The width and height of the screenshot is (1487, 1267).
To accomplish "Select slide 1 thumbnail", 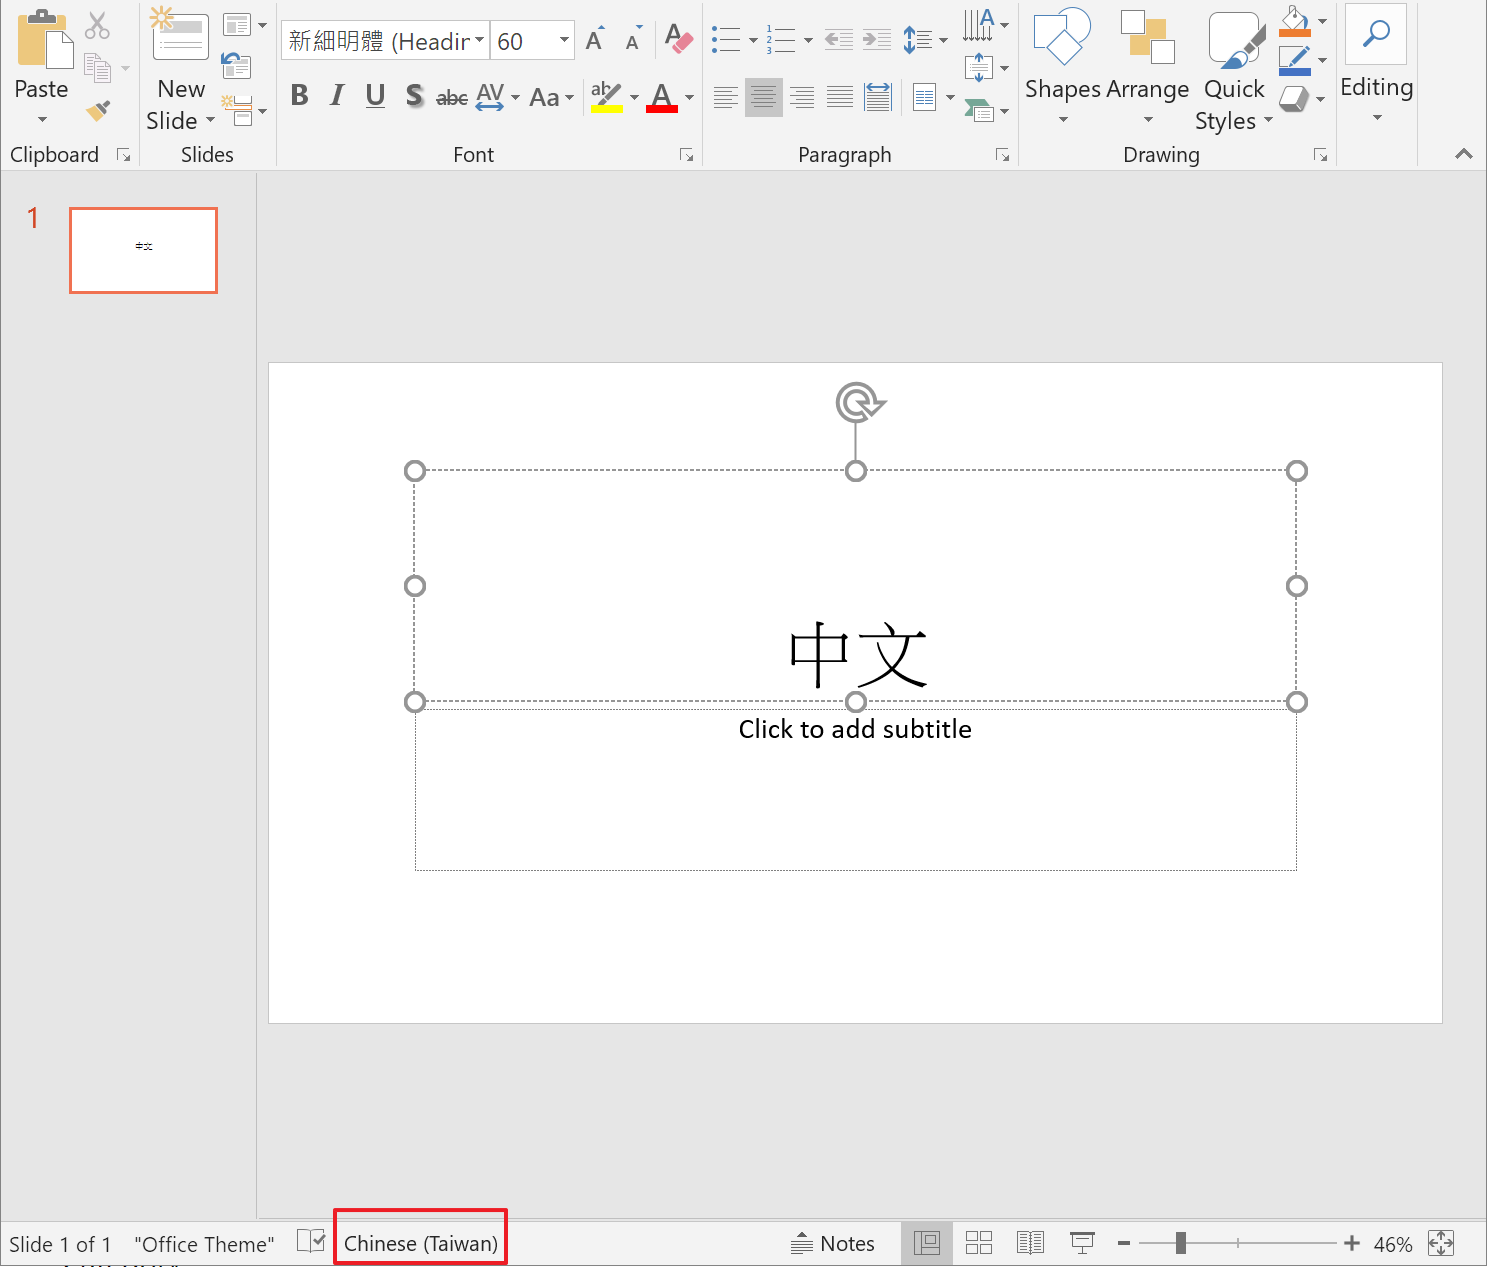I will (143, 250).
